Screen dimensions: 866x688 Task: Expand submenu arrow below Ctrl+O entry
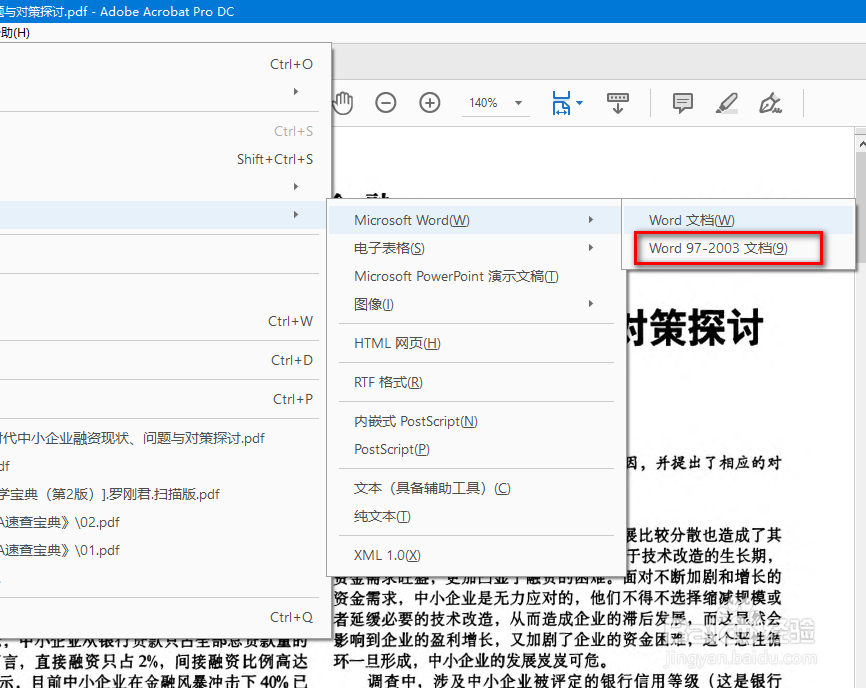pos(296,92)
